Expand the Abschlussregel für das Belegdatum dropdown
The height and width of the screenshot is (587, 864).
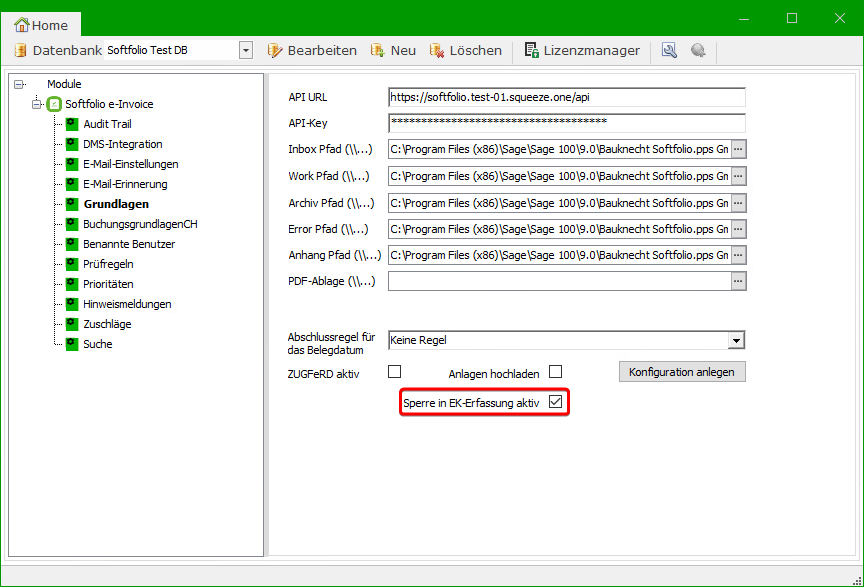coord(737,340)
